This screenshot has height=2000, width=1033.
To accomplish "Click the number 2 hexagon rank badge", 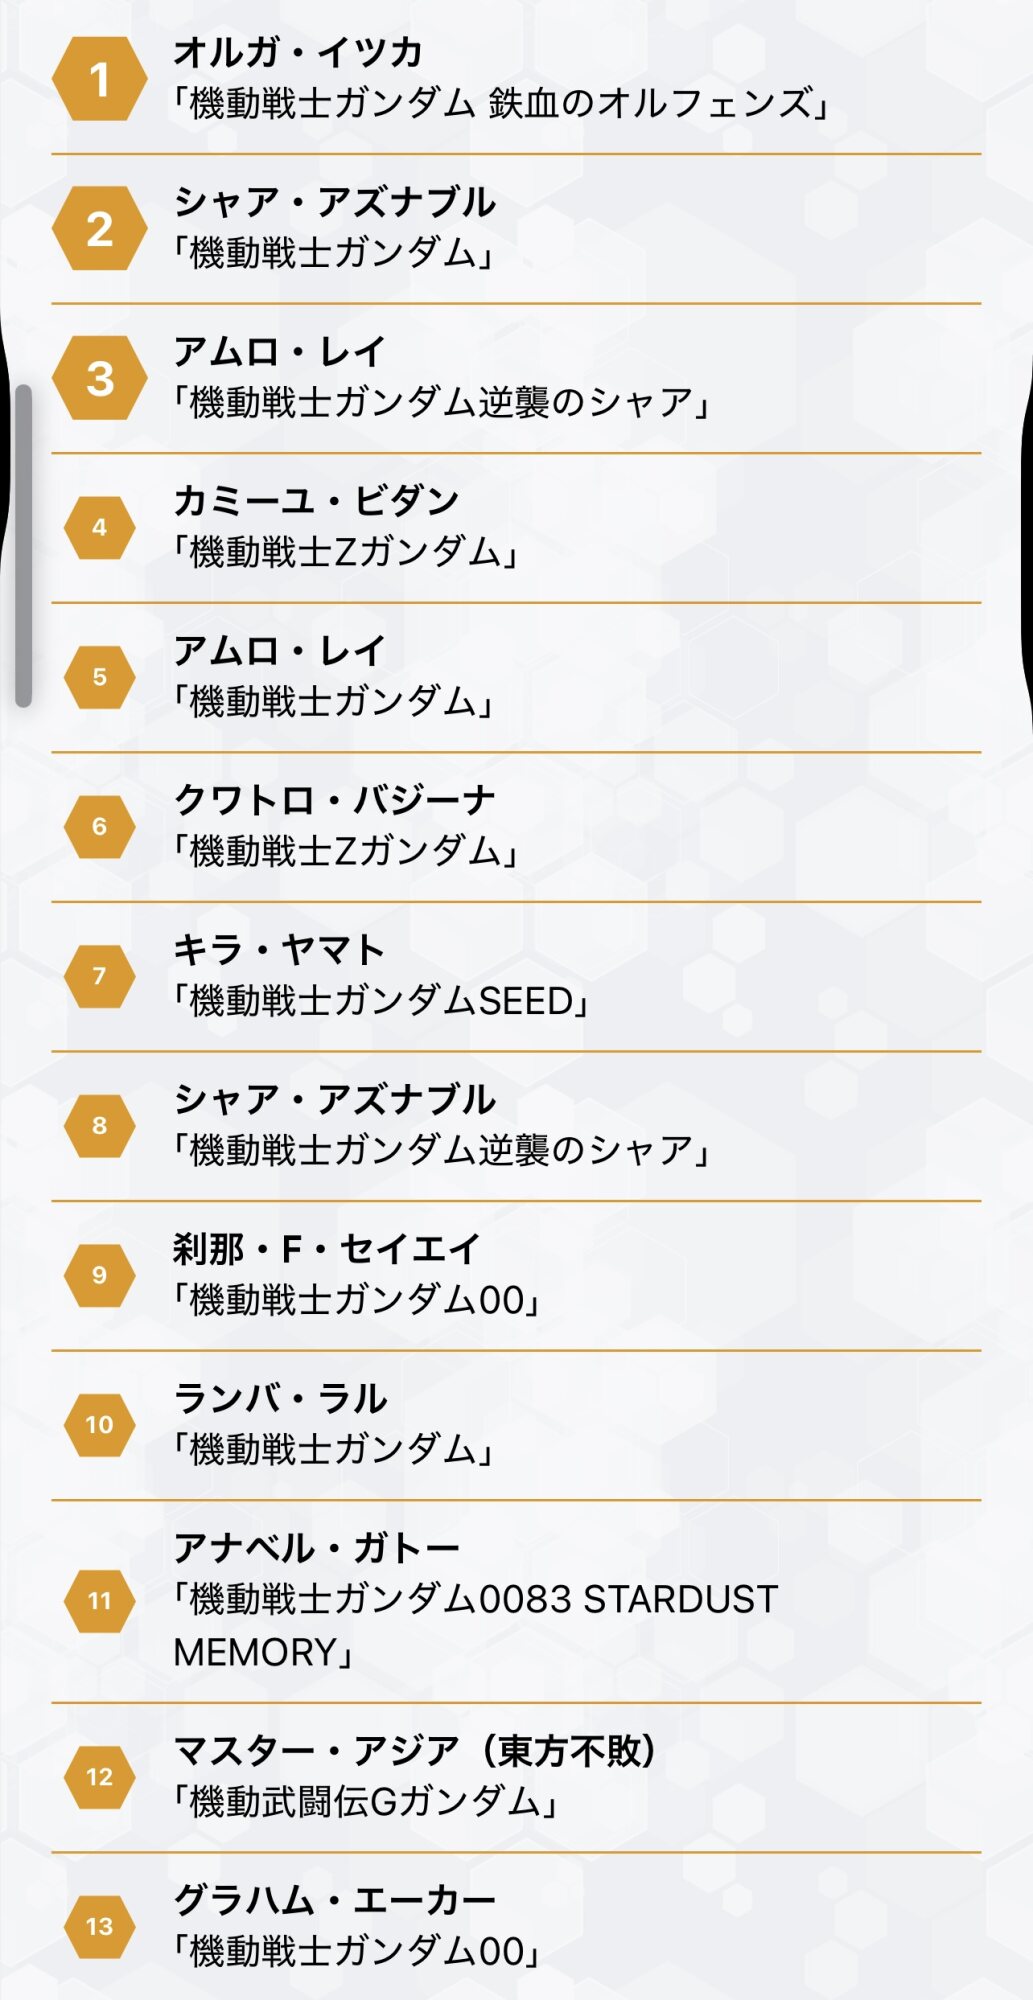I will click(x=99, y=229).
